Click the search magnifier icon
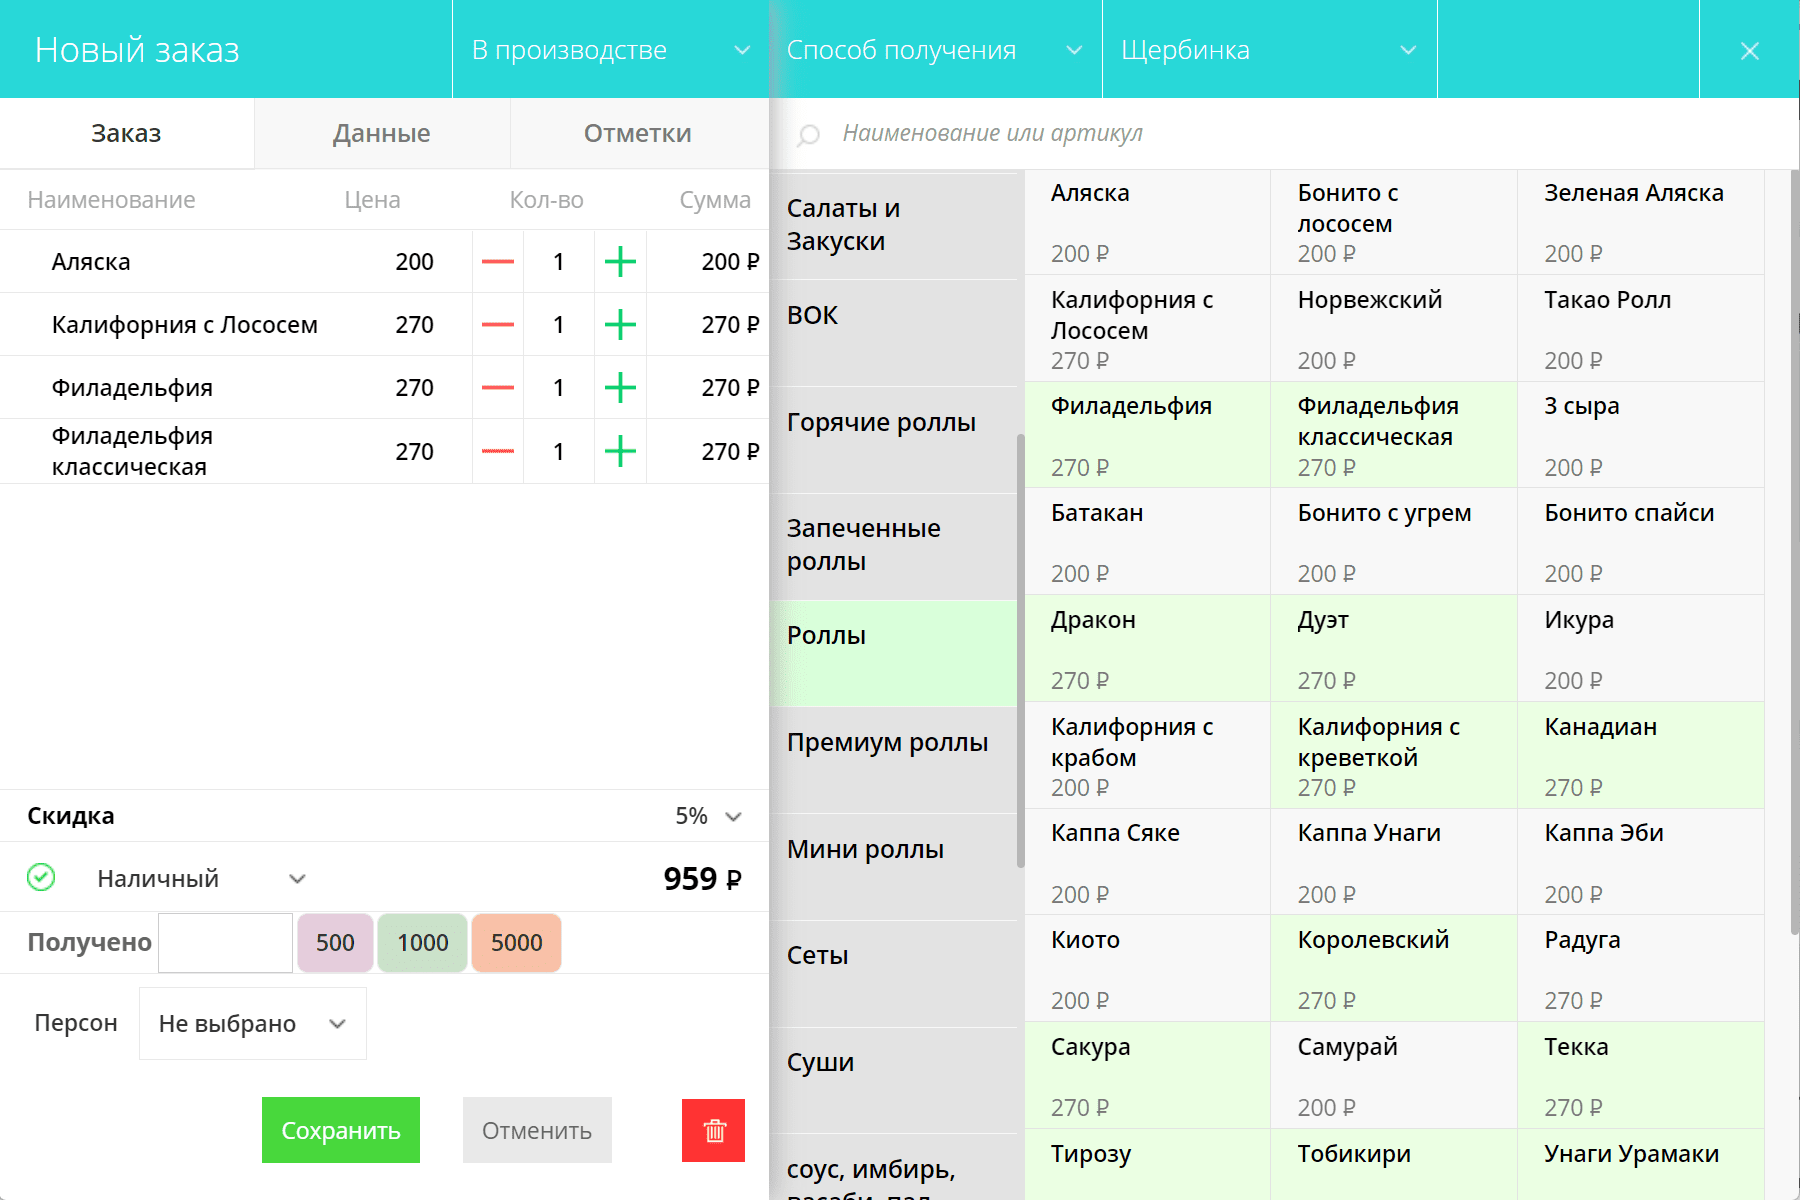This screenshot has width=1800, height=1200. (x=809, y=134)
